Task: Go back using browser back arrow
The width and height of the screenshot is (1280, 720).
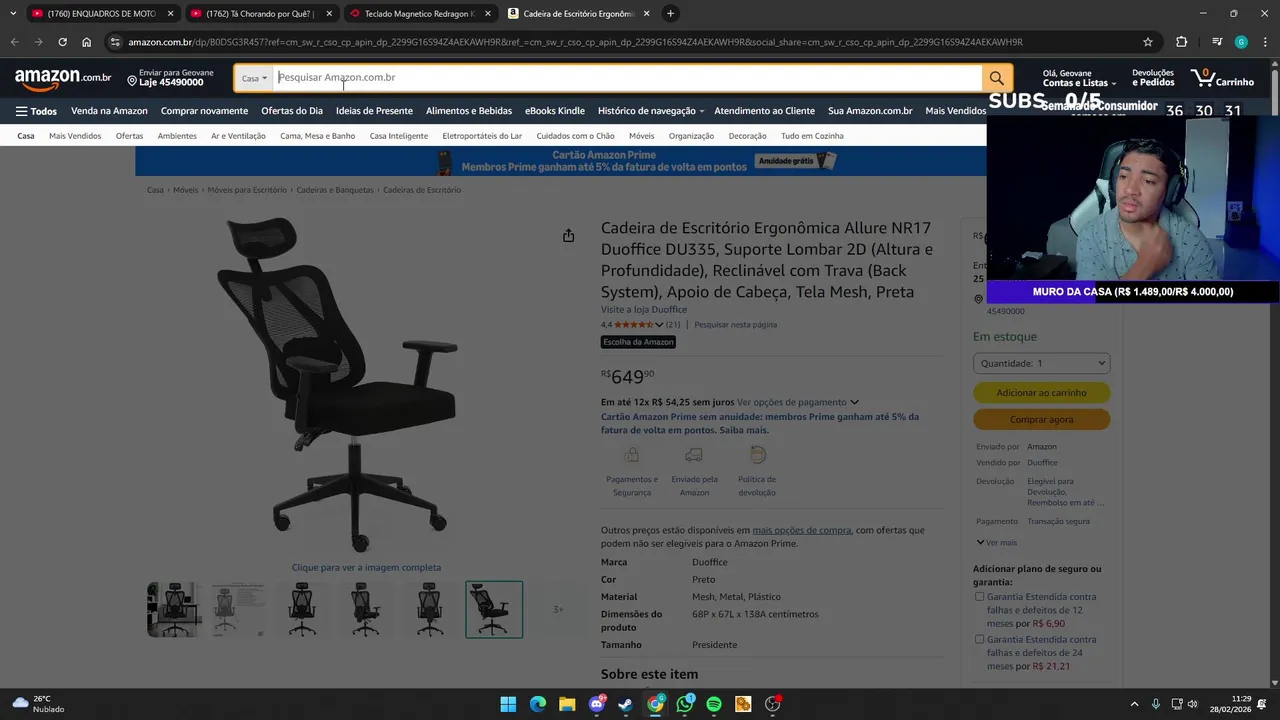Action: coord(14,42)
